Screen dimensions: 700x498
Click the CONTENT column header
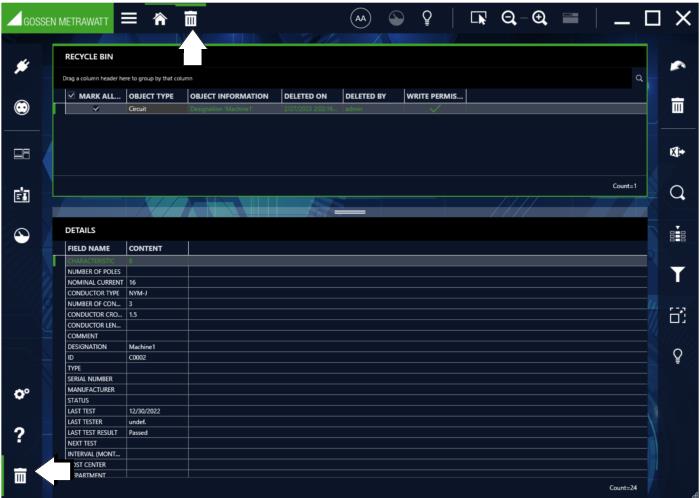[x=158, y=248]
